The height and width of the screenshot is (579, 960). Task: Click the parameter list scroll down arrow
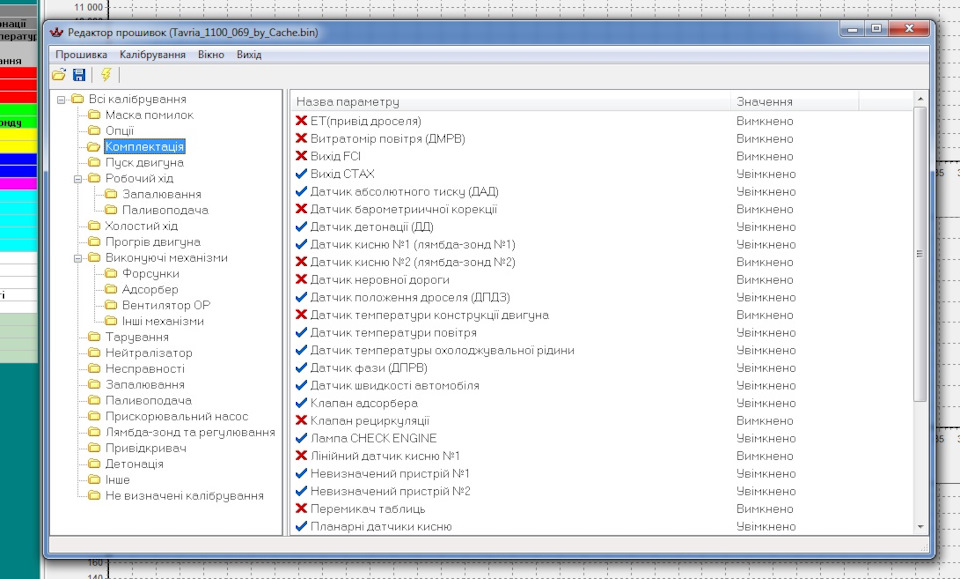[920, 526]
